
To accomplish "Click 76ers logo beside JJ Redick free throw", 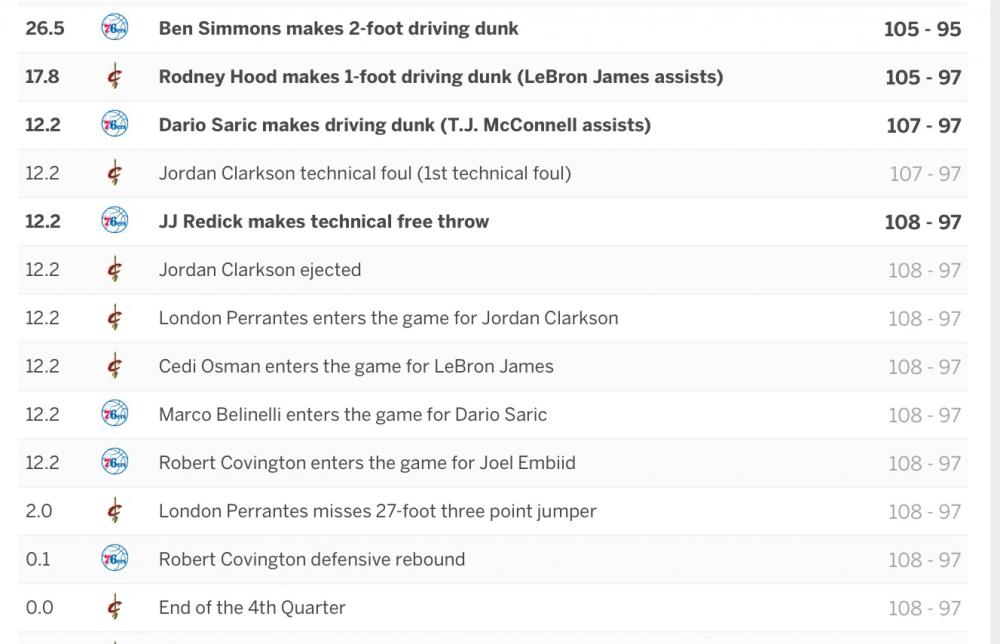I will pyautogui.click(x=115, y=221).
